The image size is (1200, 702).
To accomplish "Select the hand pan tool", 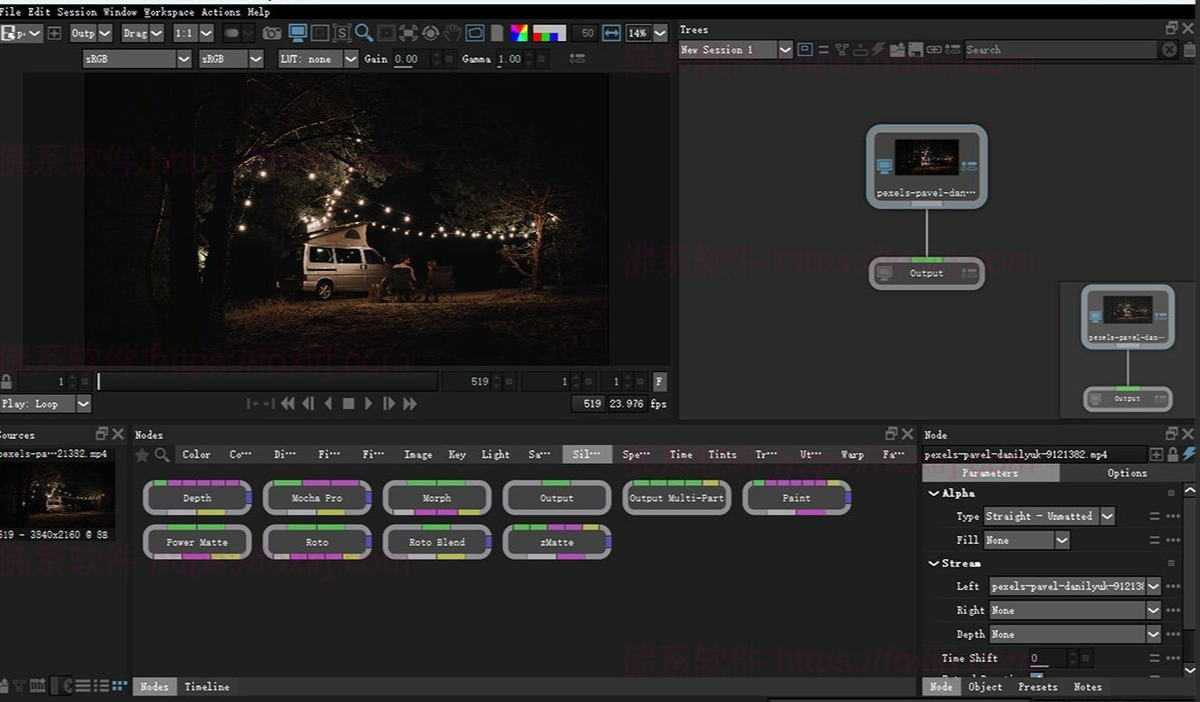I will tap(452, 33).
